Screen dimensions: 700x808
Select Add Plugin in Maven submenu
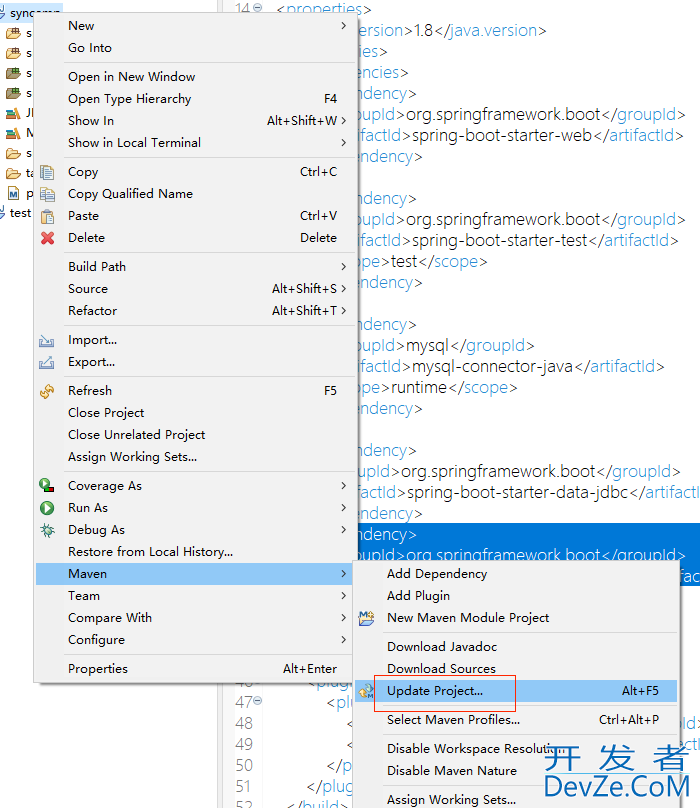[516, 596]
